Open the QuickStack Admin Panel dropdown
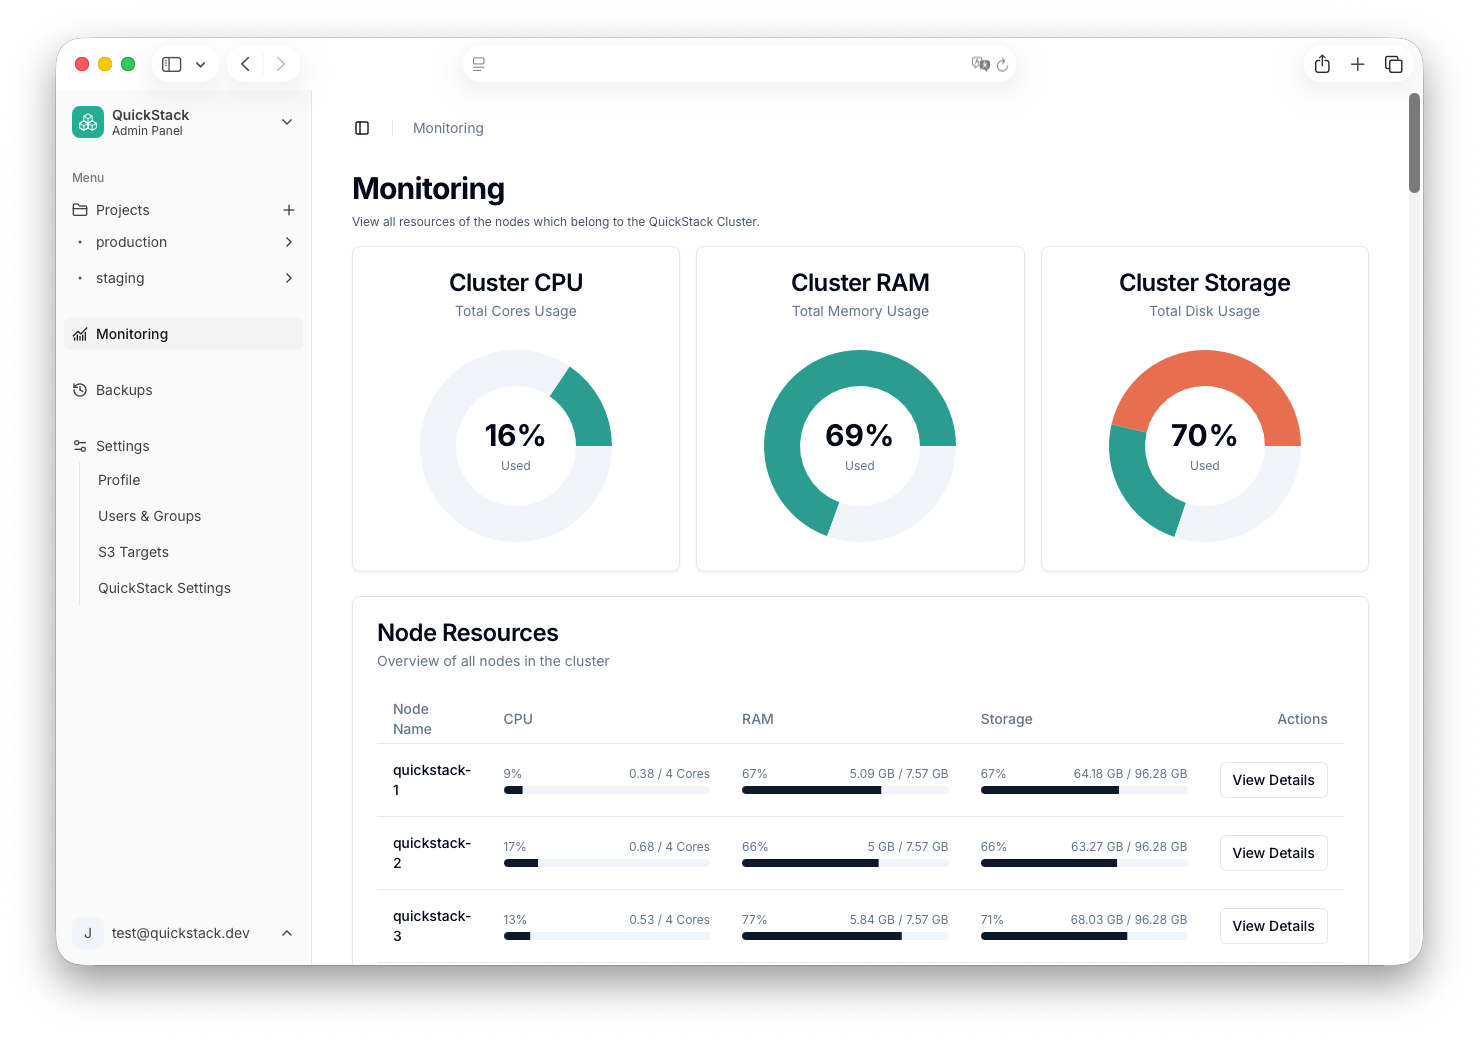This screenshot has height=1039, width=1479. coord(287,121)
